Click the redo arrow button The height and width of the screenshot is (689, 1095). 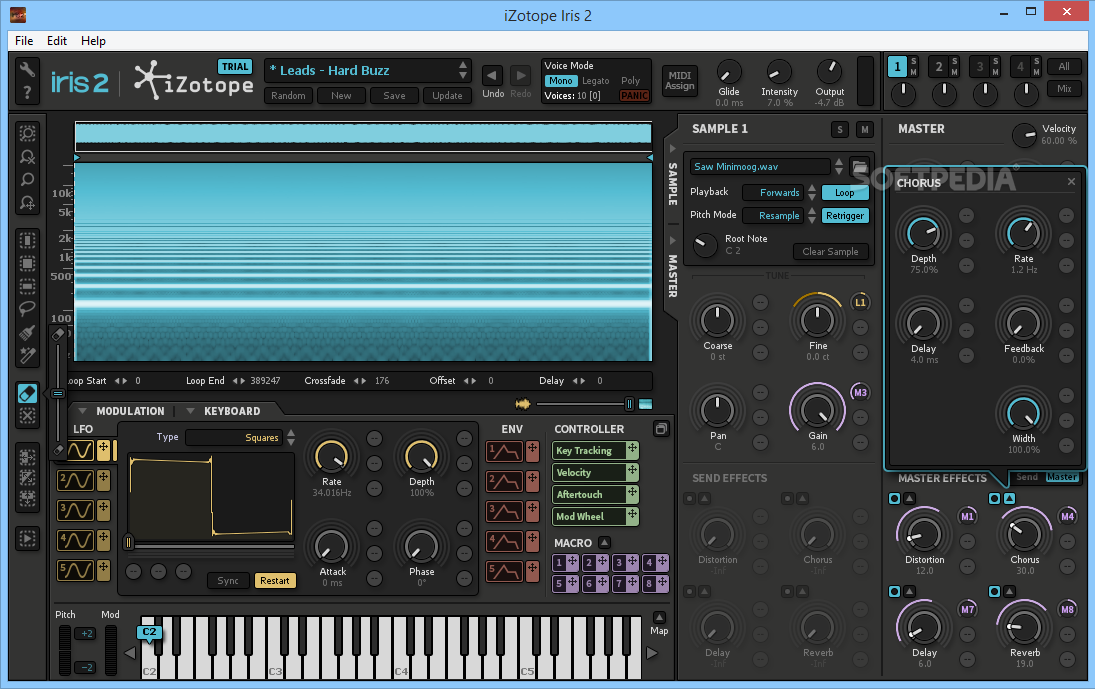[520, 75]
